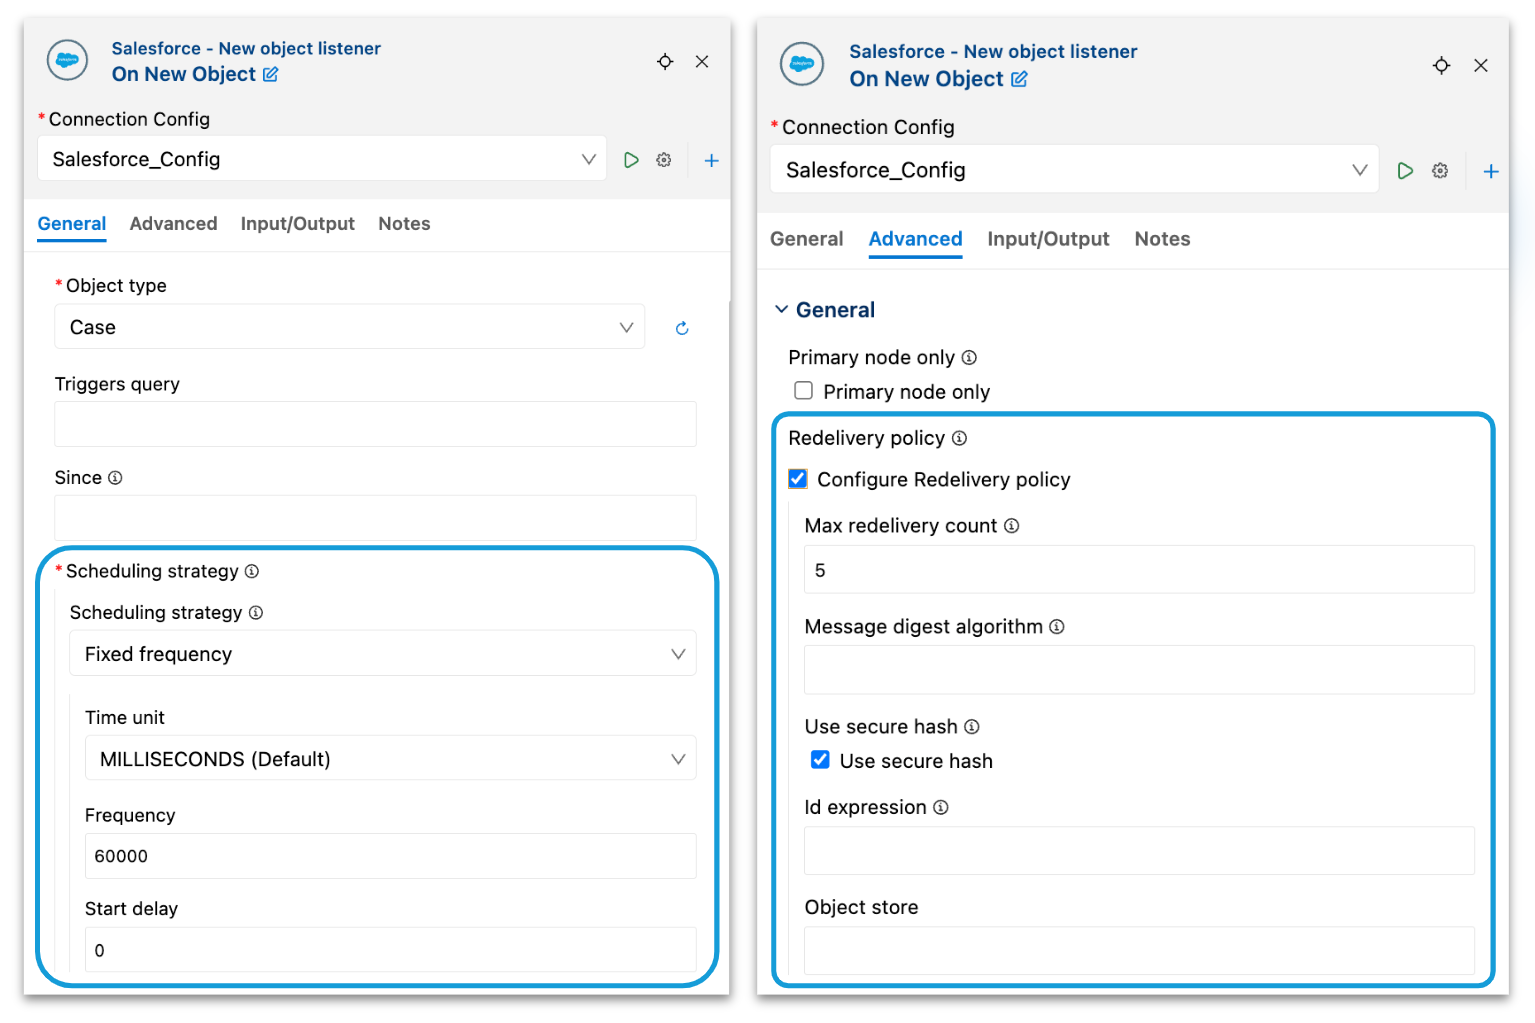The height and width of the screenshot is (1023, 1535).
Task: Open connection settings gear in right panel
Action: coord(1440,171)
